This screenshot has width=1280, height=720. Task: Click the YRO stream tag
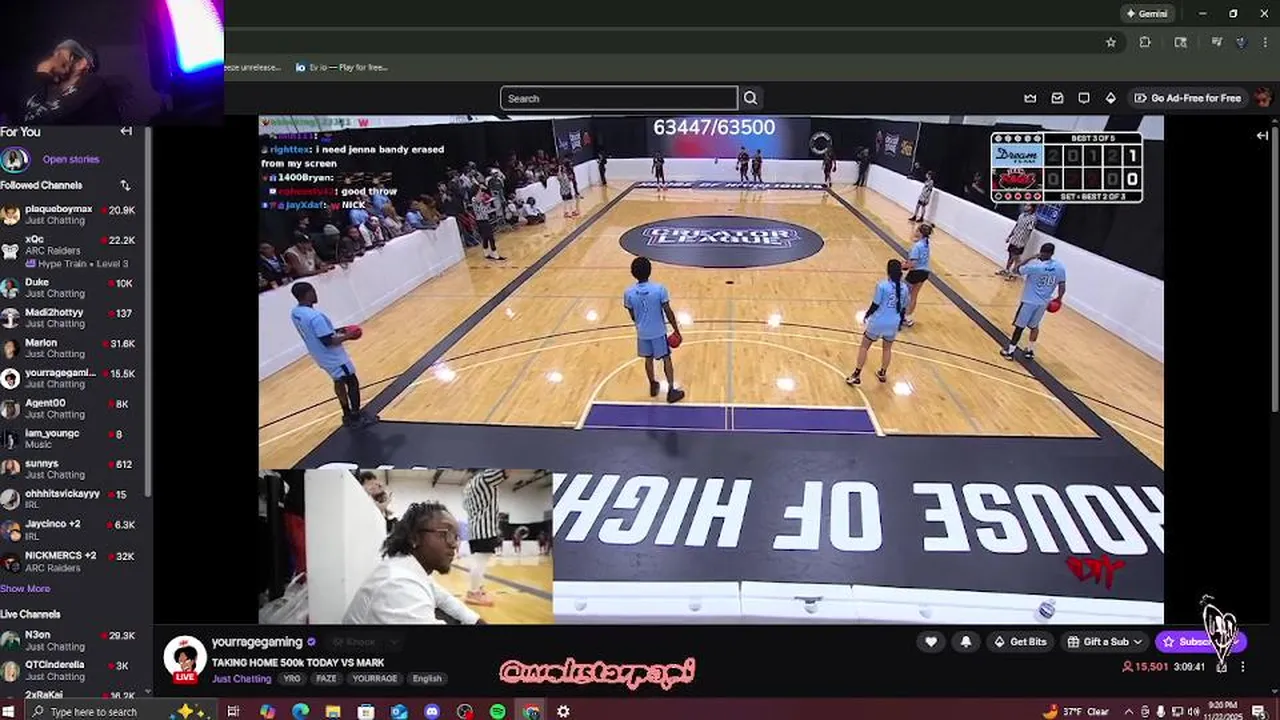point(292,678)
